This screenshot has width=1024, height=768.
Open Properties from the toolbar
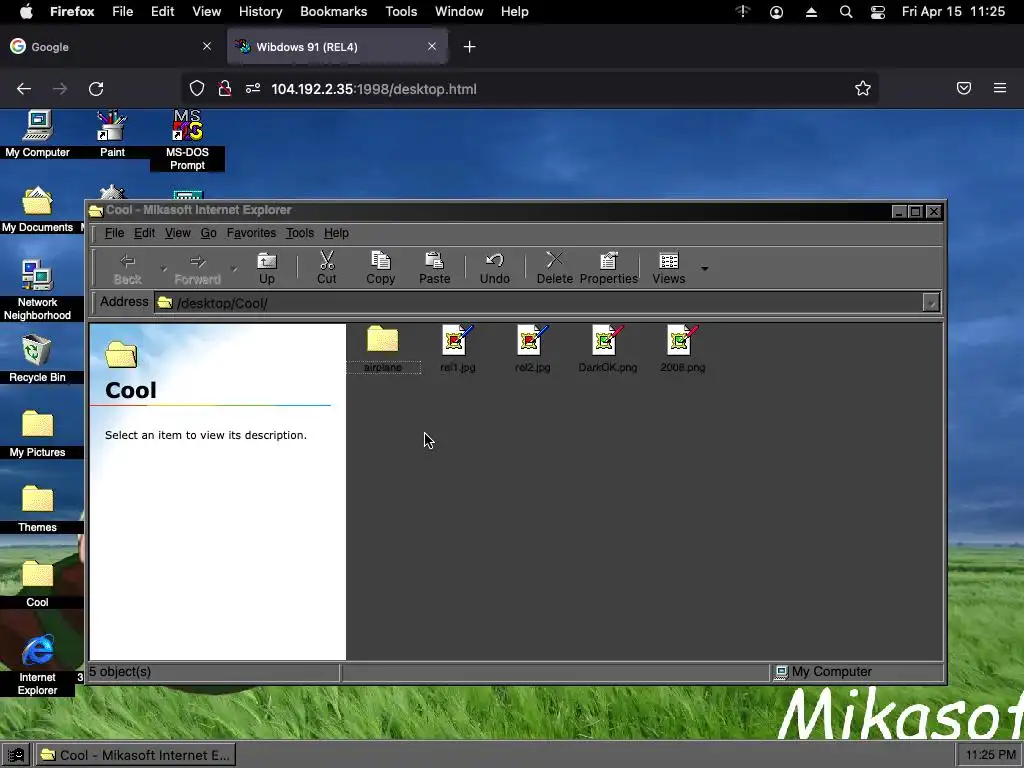tap(608, 268)
